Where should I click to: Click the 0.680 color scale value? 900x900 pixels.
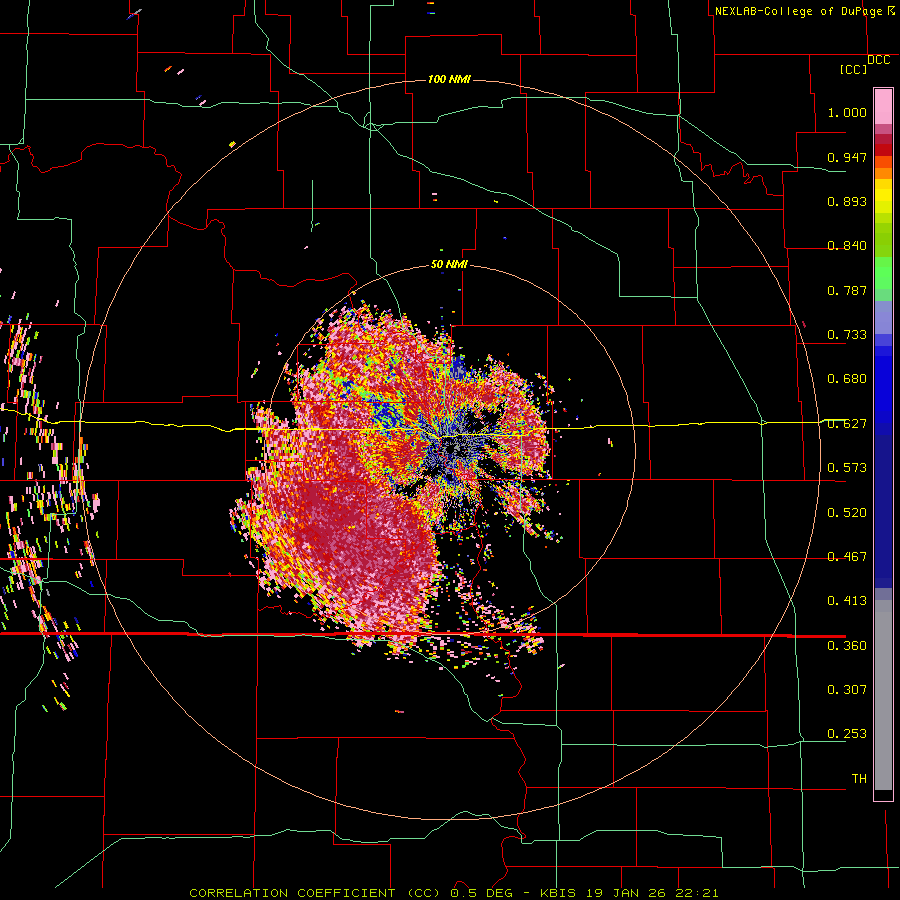[847, 379]
